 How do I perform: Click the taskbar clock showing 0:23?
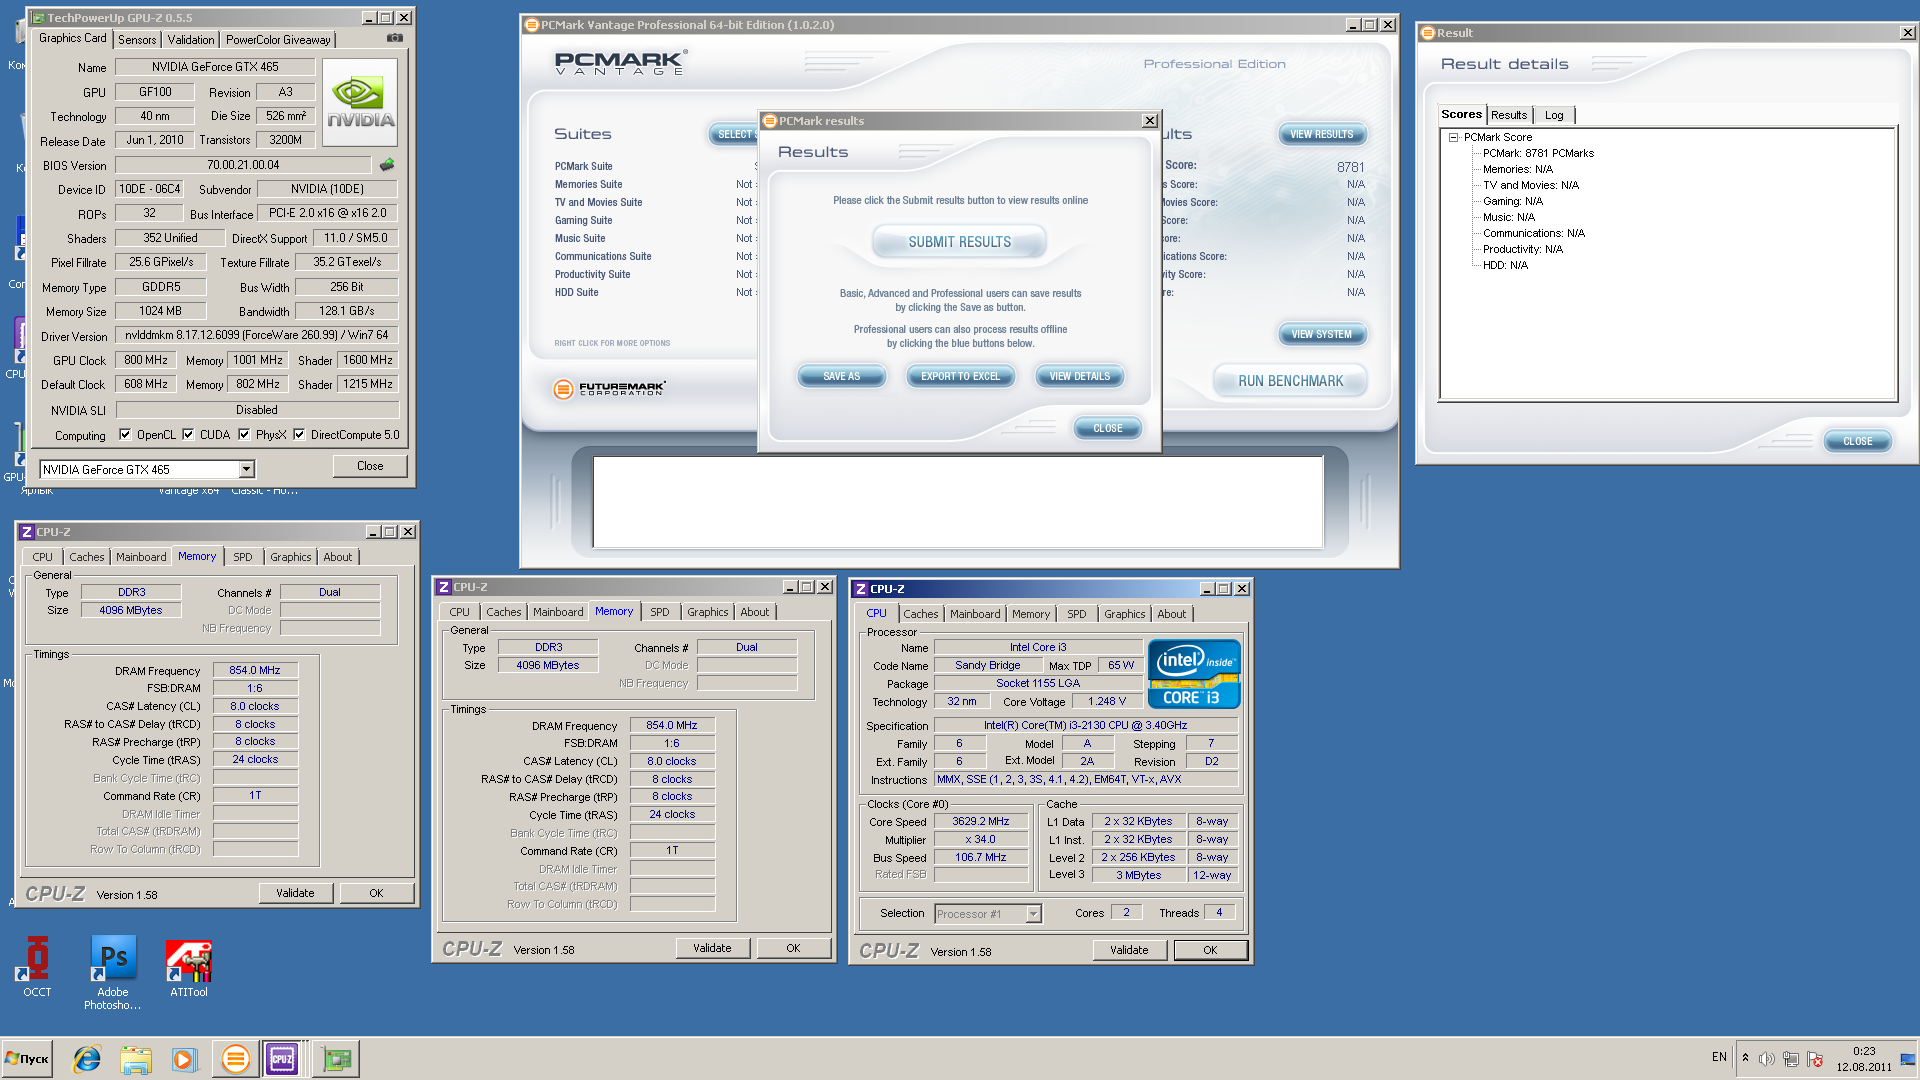(x=1864, y=1052)
